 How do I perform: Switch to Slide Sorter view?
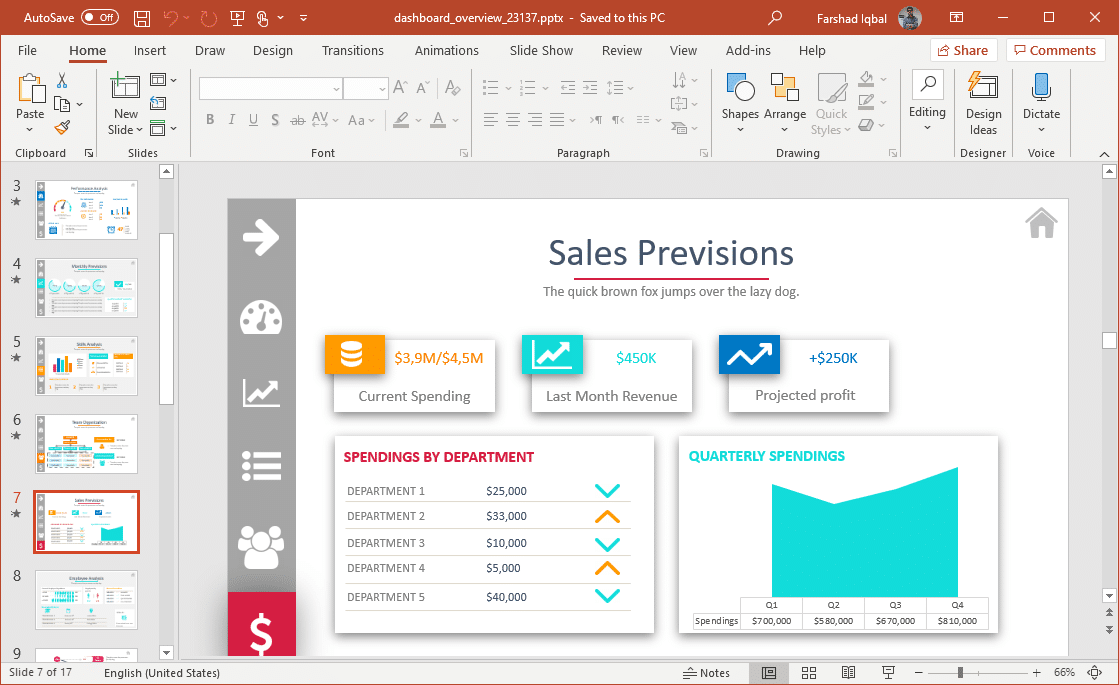(x=809, y=673)
